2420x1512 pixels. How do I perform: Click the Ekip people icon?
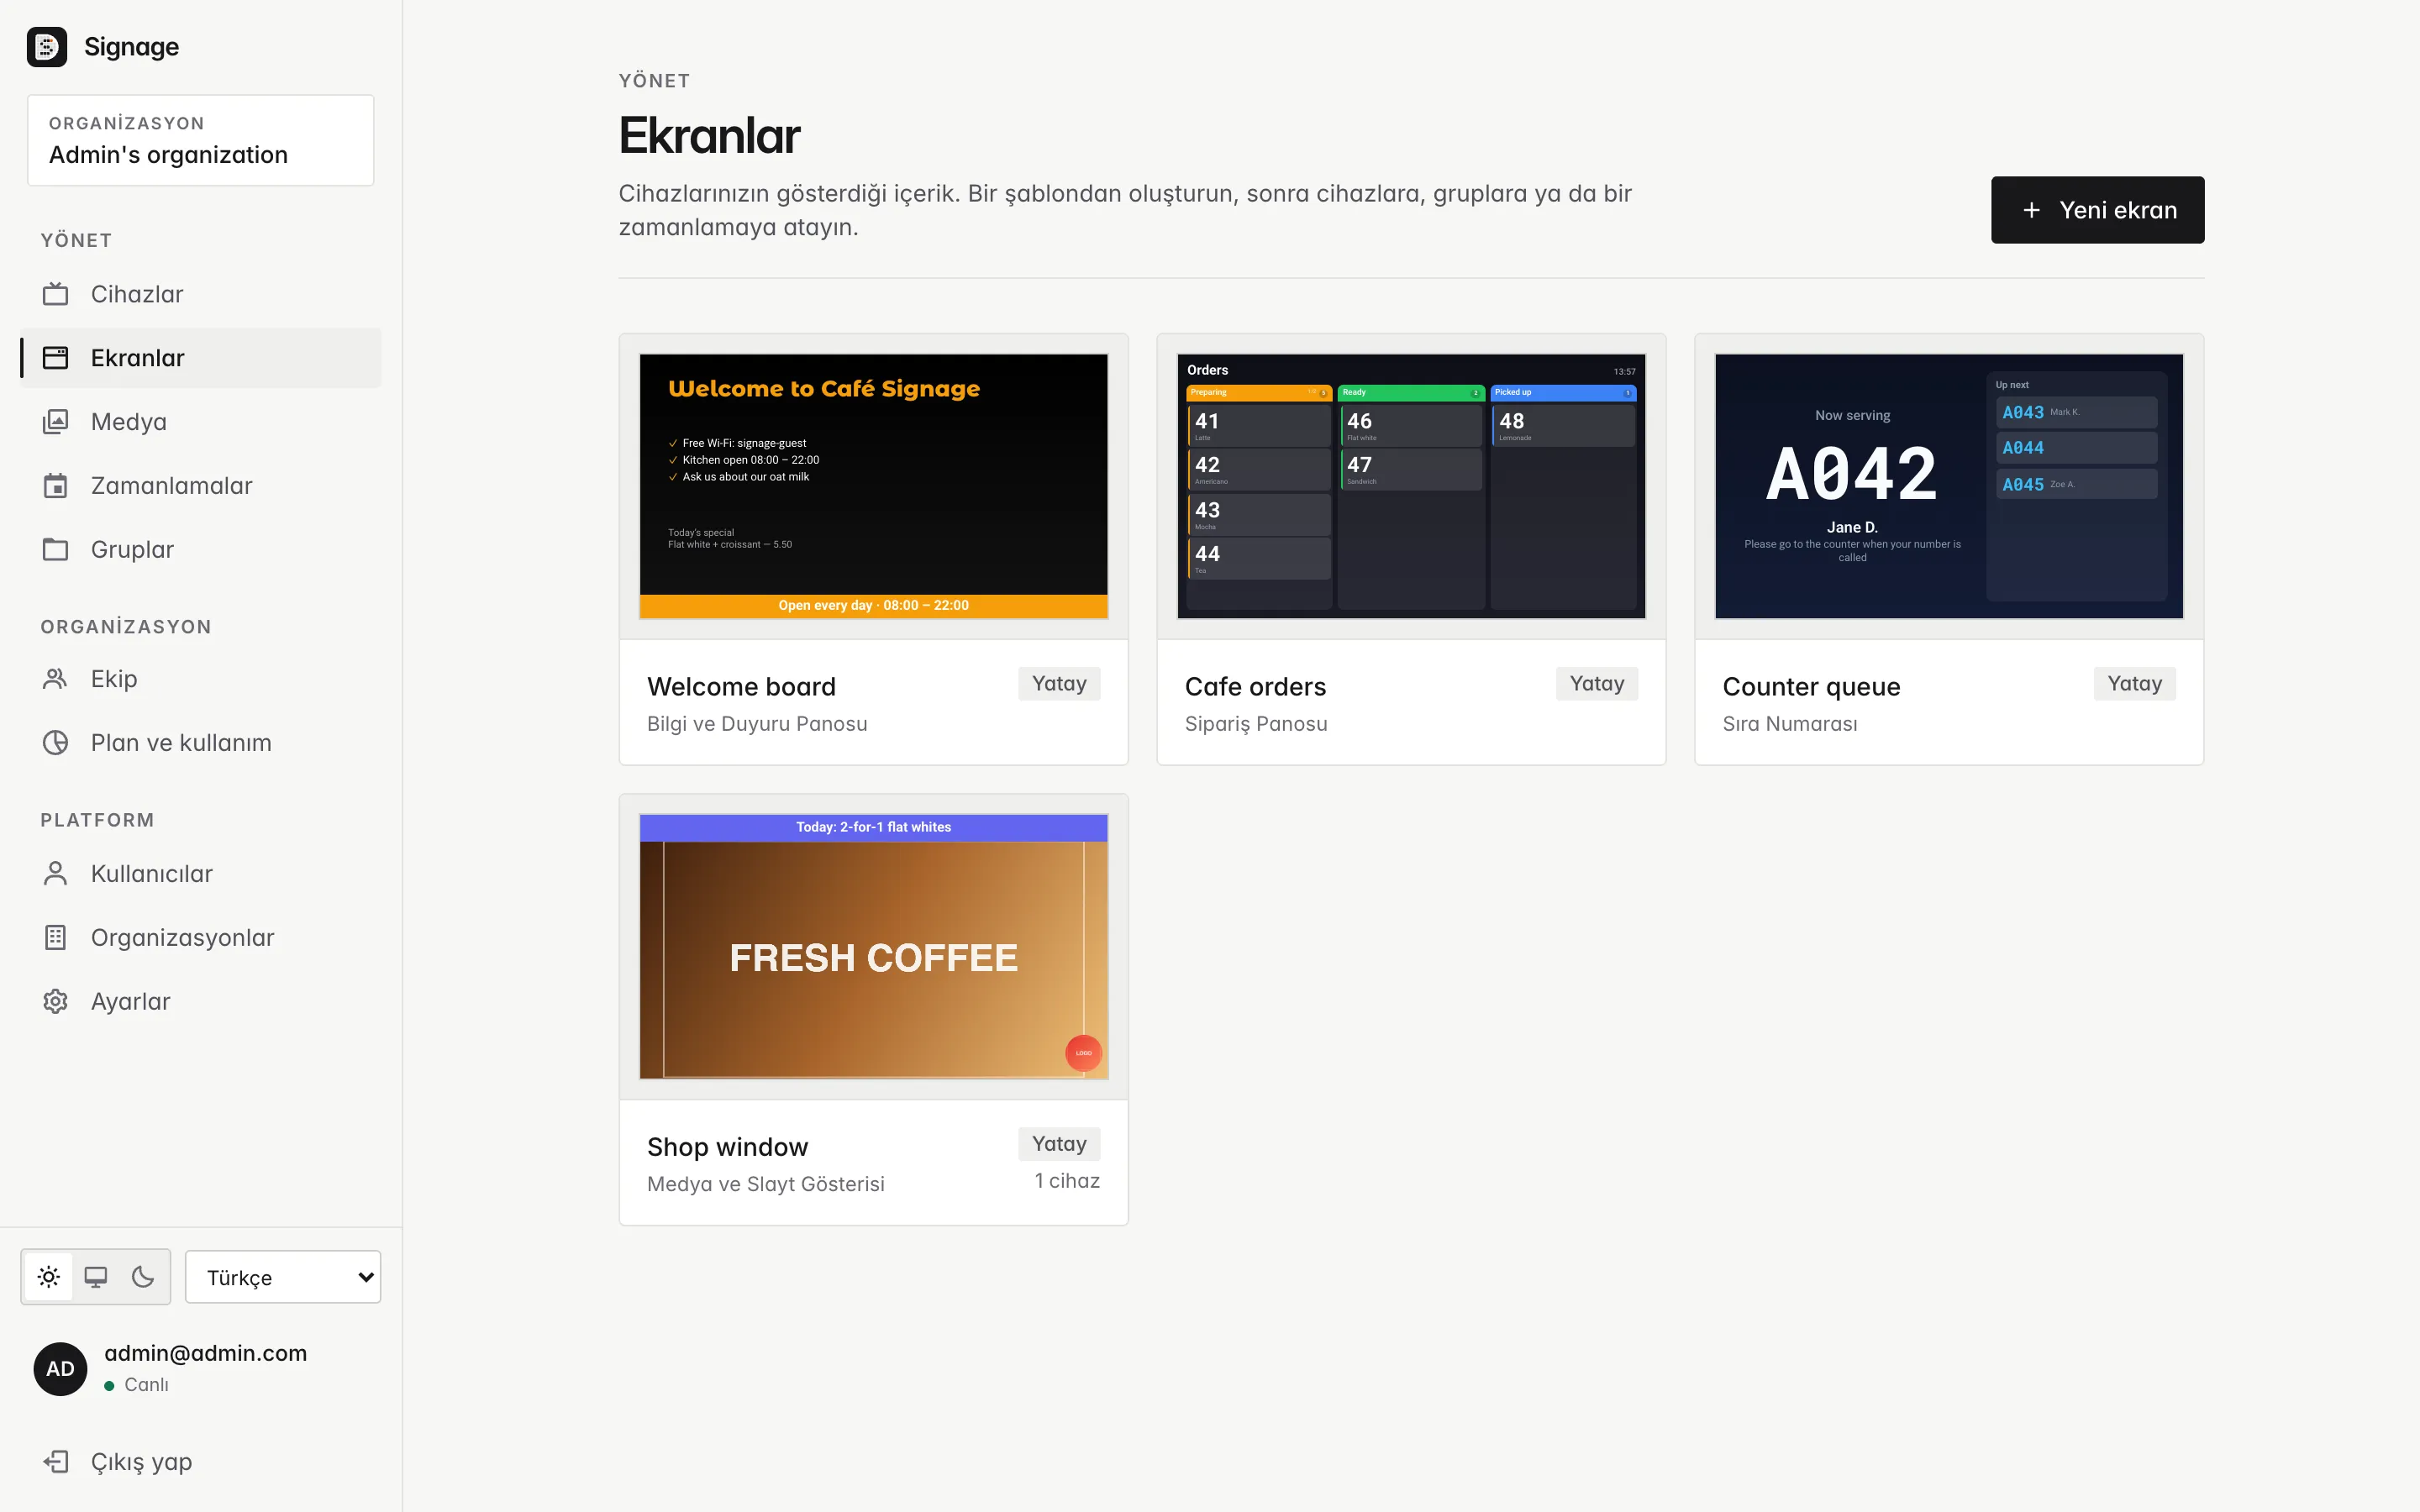click(55, 679)
